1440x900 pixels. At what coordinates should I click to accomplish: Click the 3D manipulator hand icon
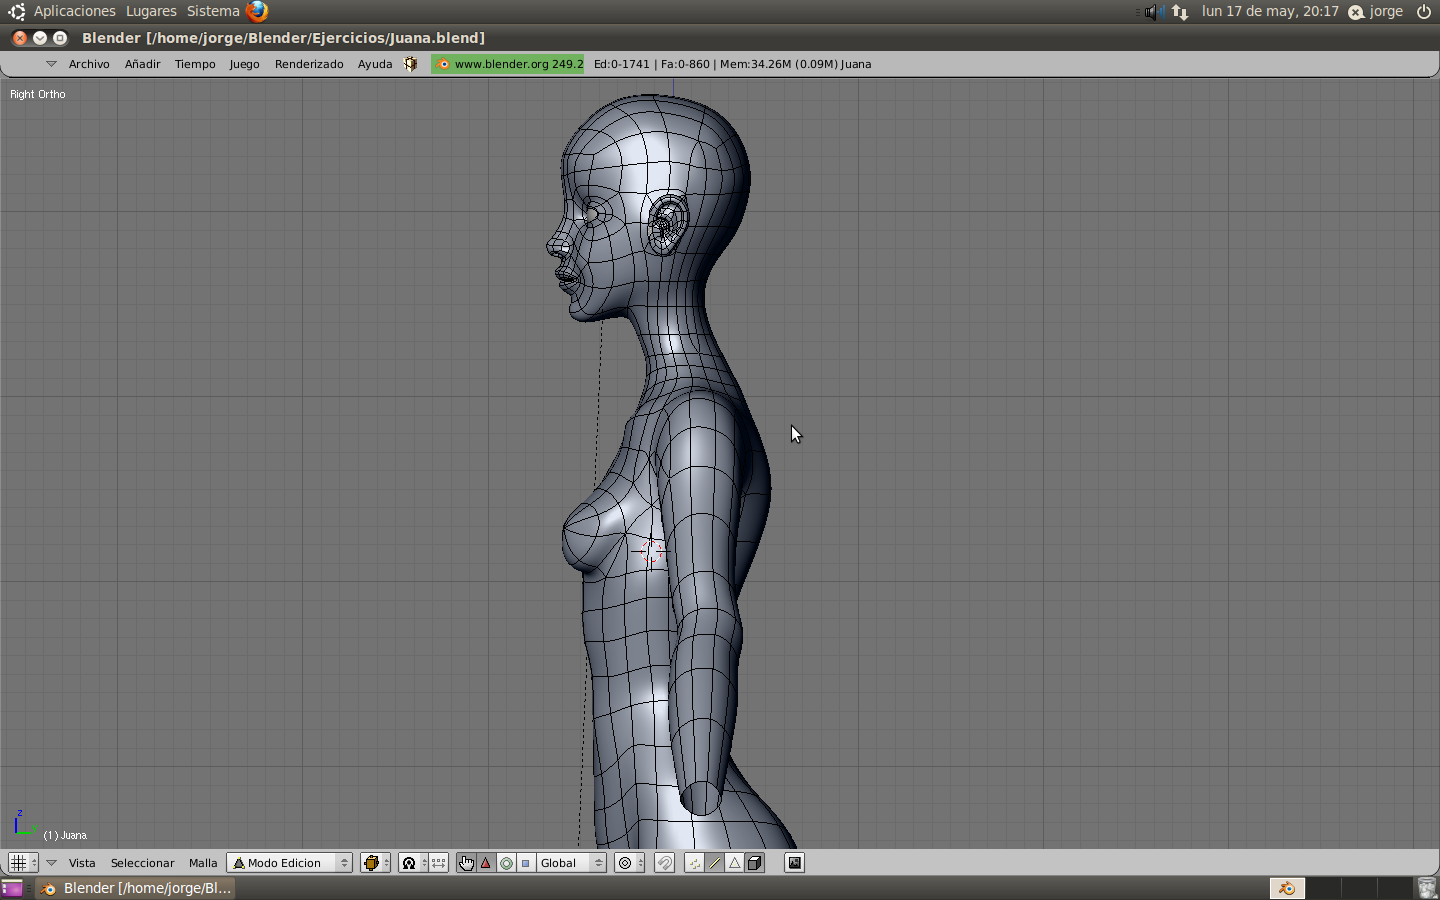pos(466,863)
